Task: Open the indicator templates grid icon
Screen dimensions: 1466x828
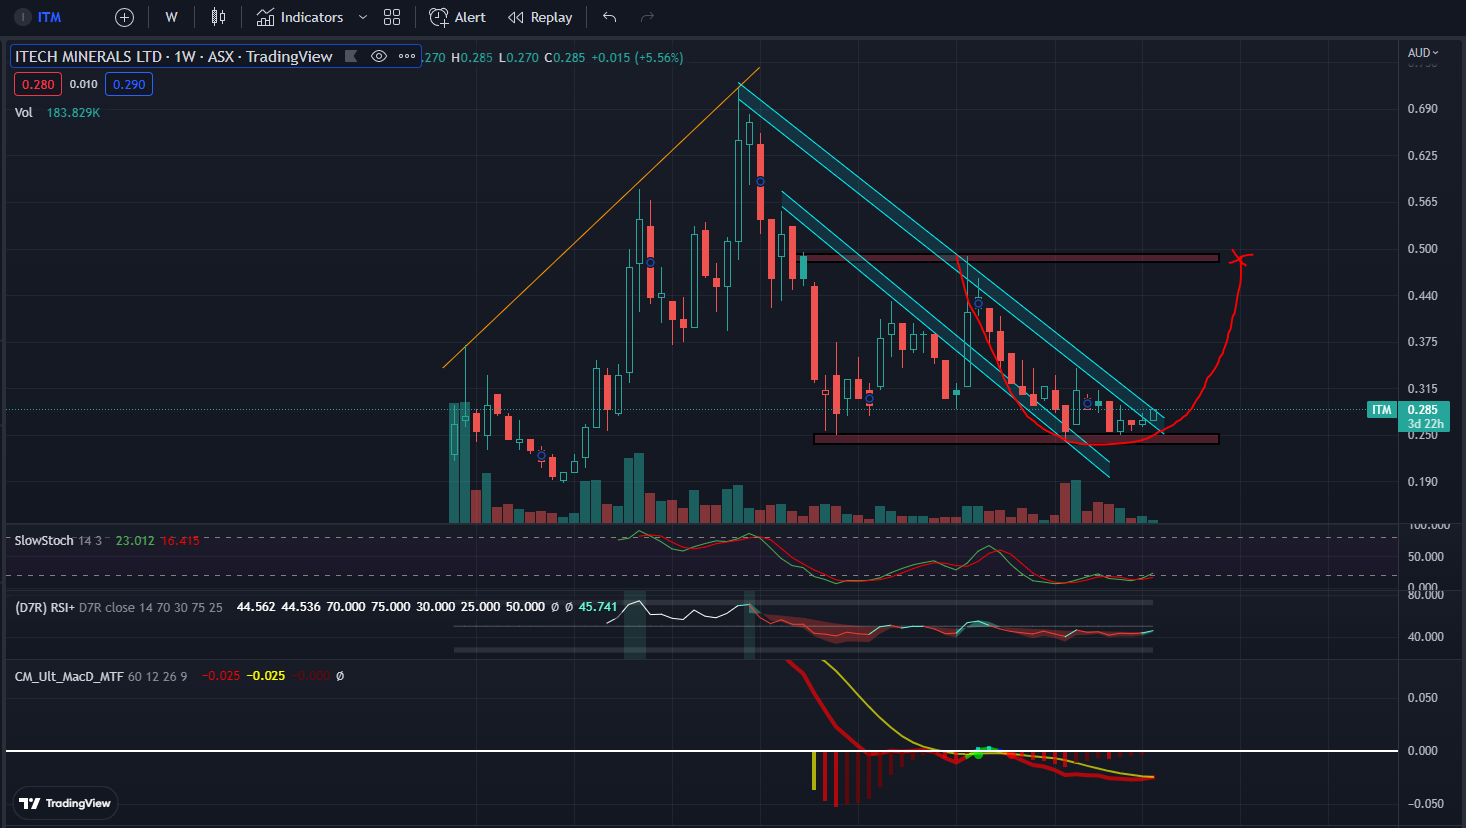Action: click(x=392, y=17)
